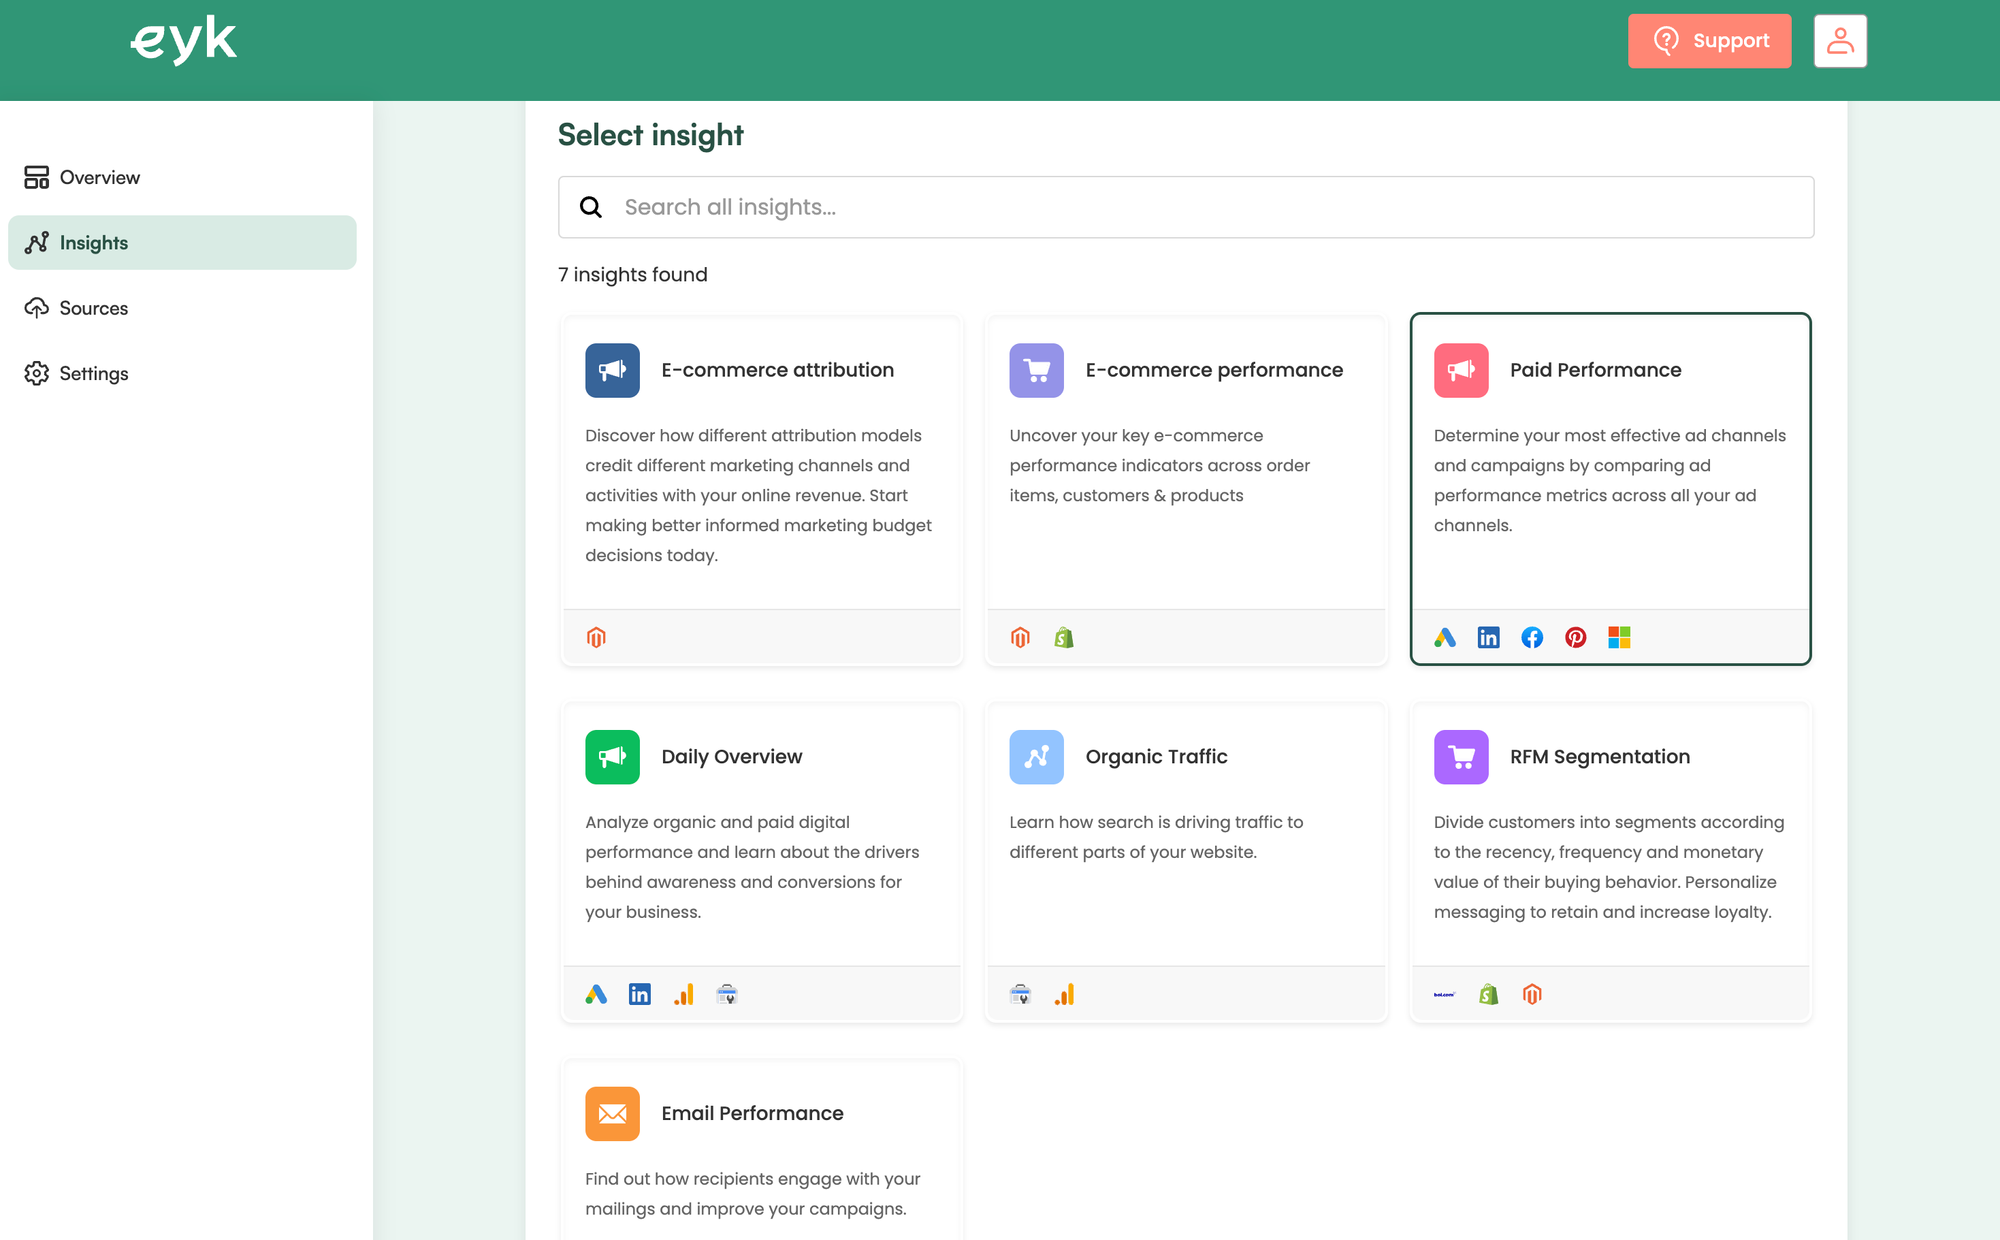Click the Daily Overview green icon
Screen dimensions: 2000x1240
[x=612, y=757]
